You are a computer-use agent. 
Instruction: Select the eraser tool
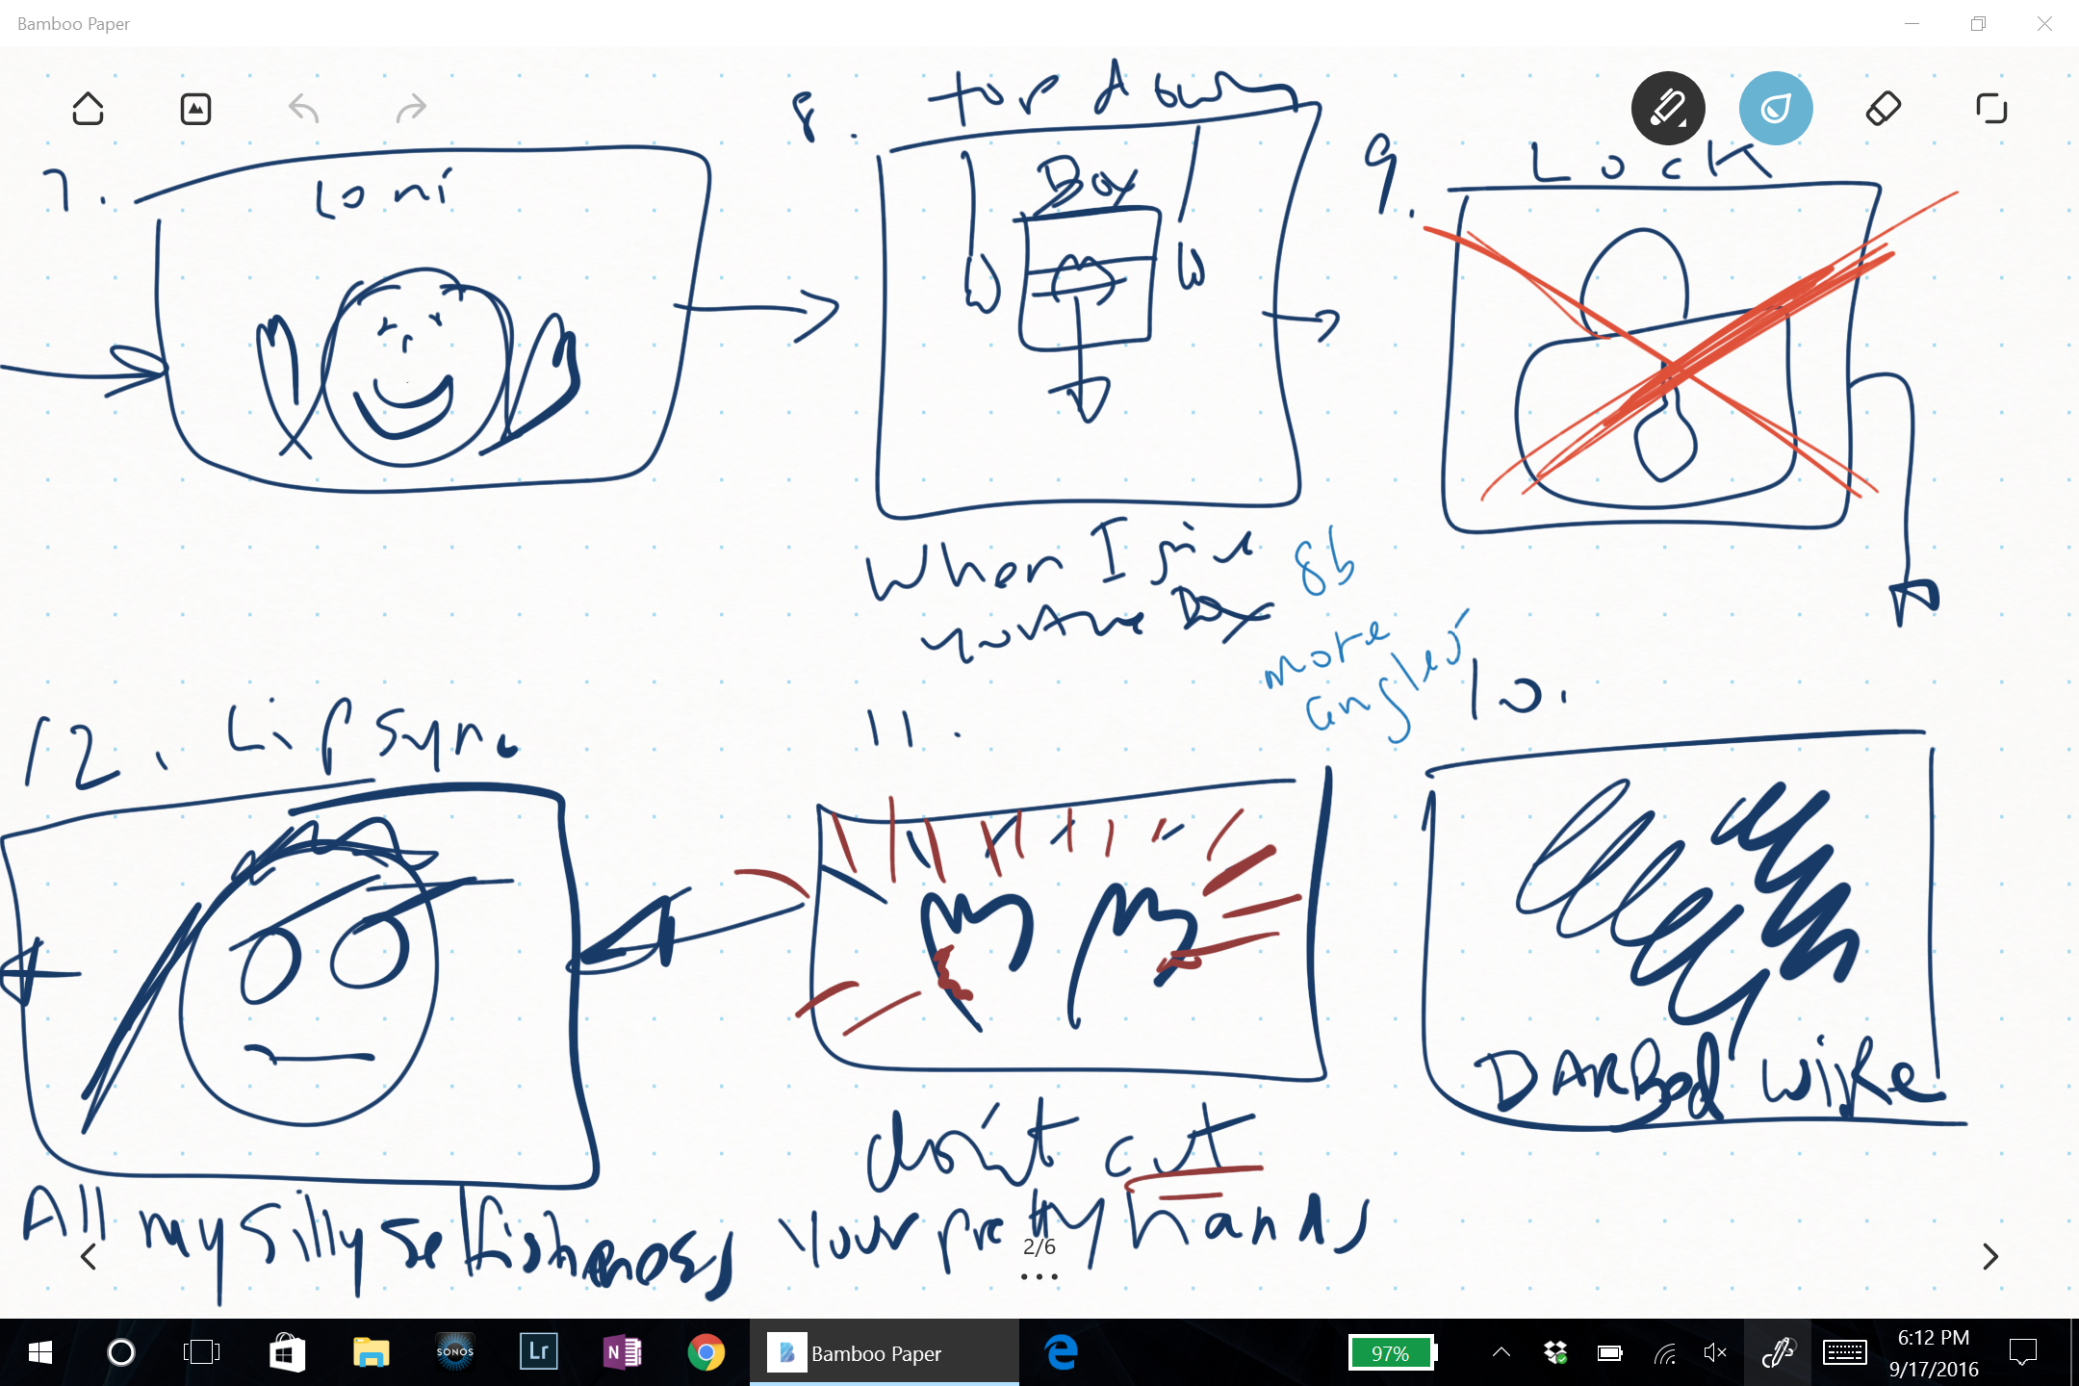click(1883, 108)
